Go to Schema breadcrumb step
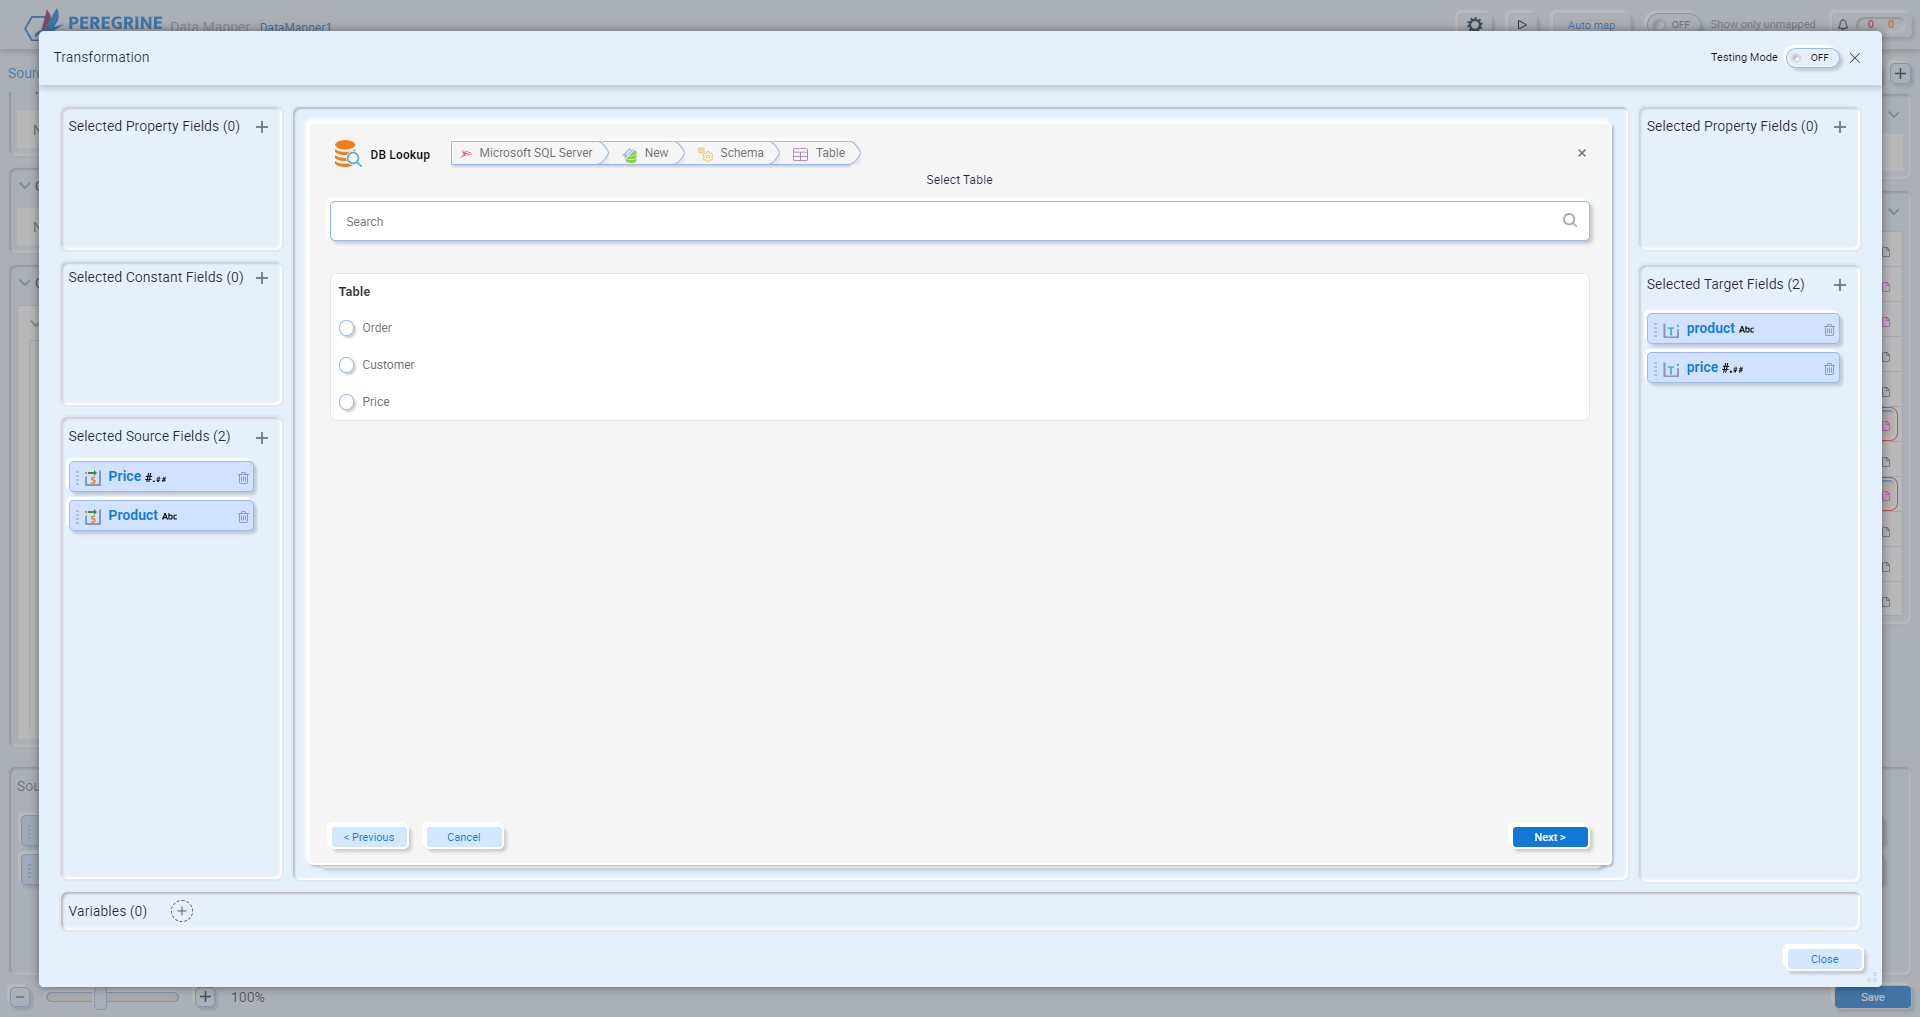 click(732, 153)
